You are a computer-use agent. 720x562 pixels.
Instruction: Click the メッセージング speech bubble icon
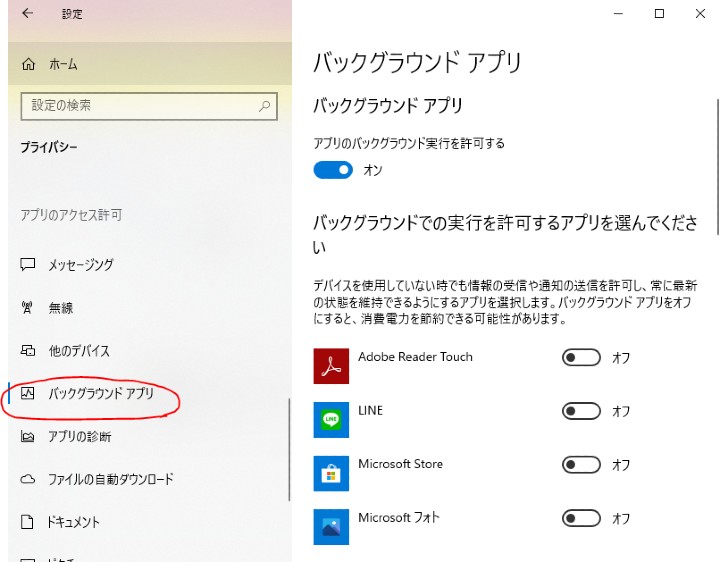(28, 264)
